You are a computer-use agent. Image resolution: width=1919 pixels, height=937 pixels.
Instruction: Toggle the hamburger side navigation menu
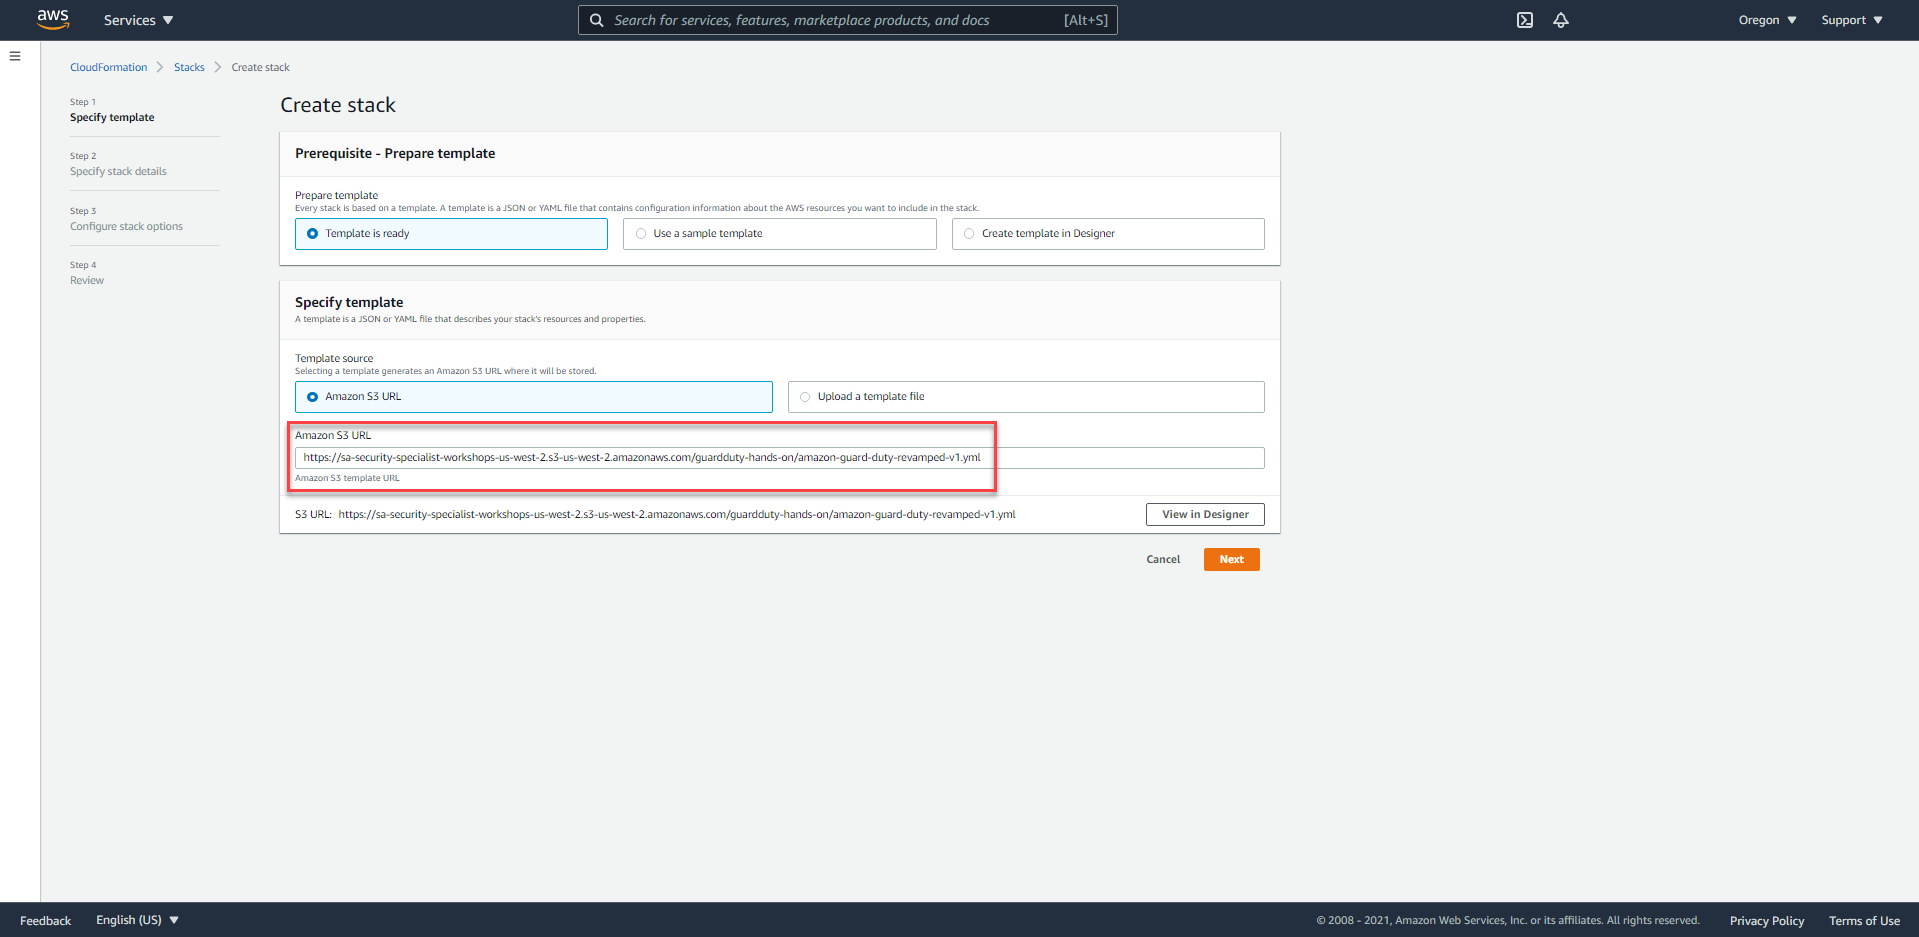point(15,56)
